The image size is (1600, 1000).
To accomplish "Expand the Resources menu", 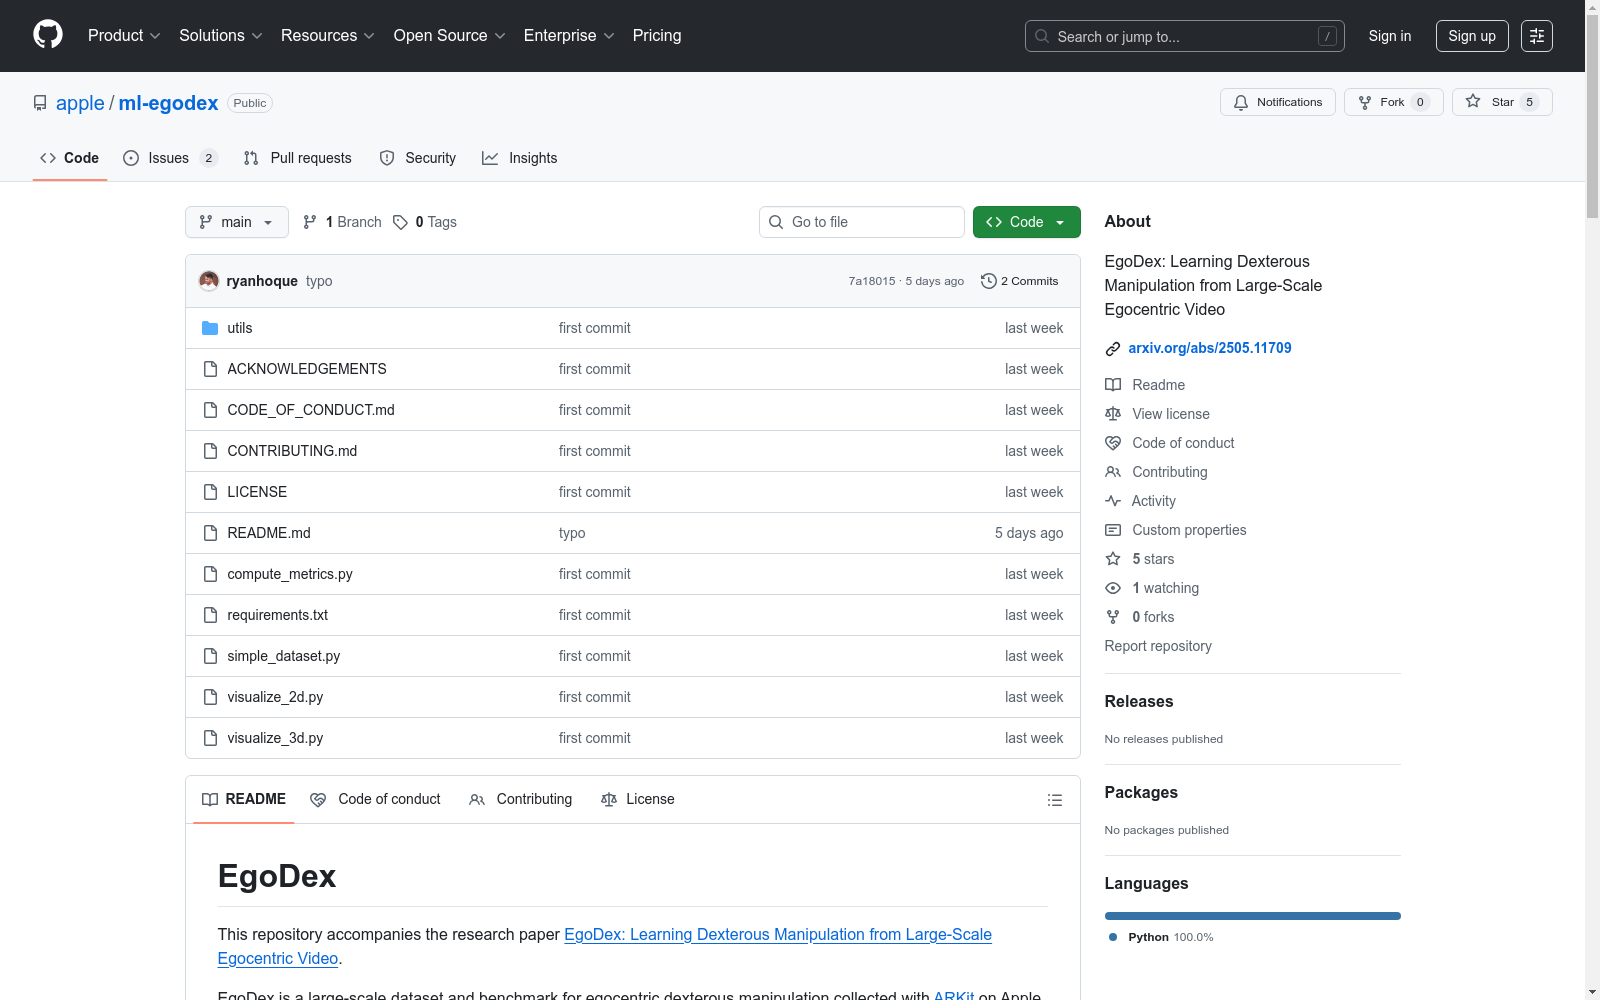I will 328,36.
